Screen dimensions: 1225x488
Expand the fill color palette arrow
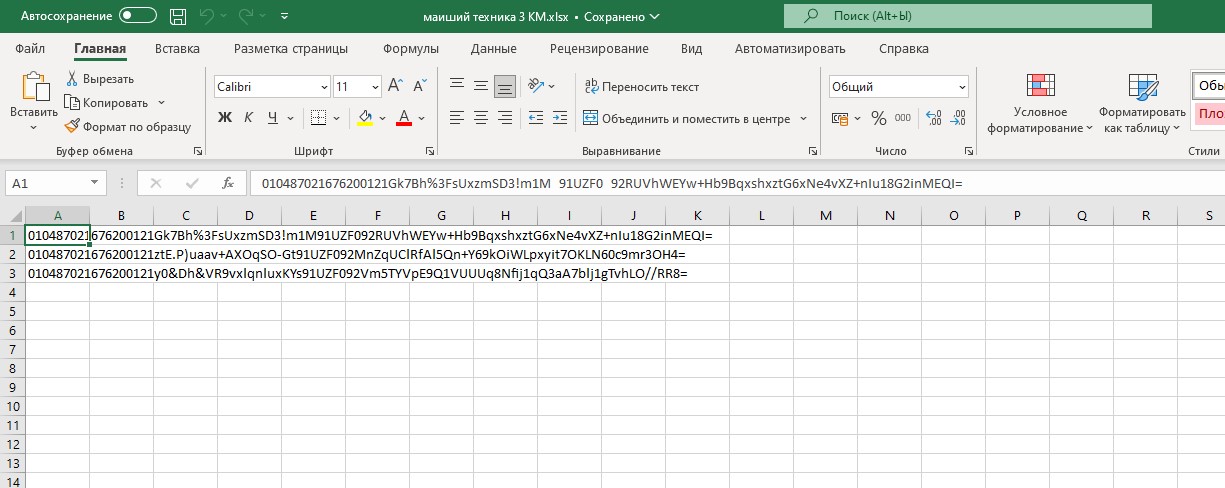point(384,118)
